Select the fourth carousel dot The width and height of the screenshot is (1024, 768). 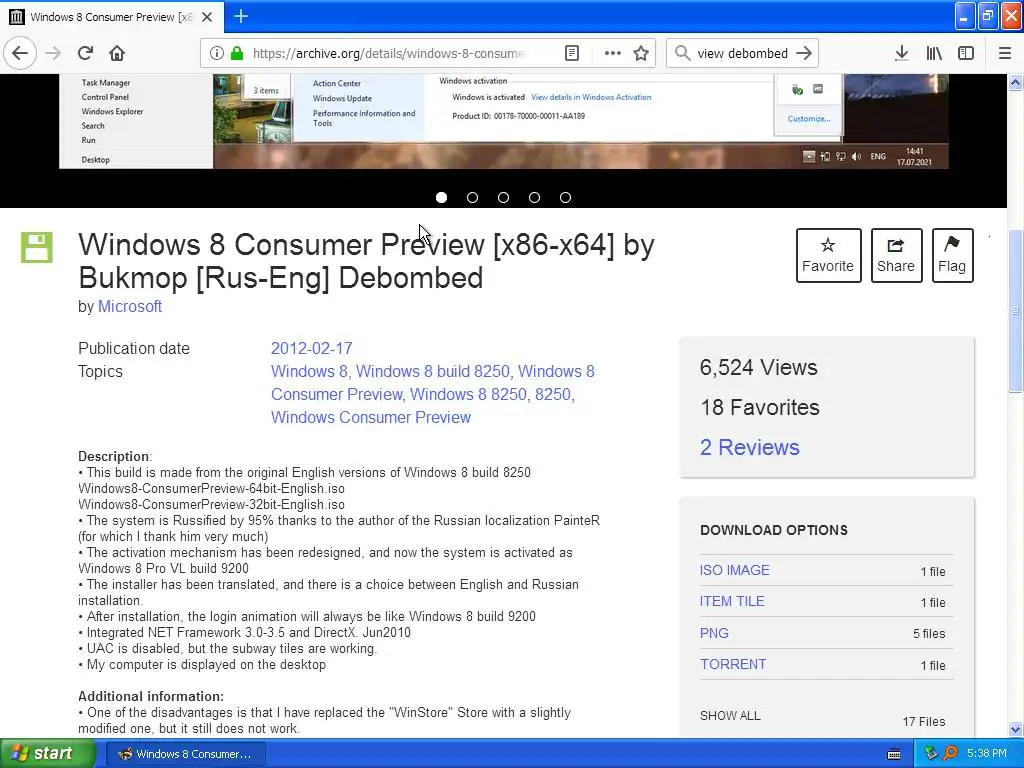[x=534, y=197]
